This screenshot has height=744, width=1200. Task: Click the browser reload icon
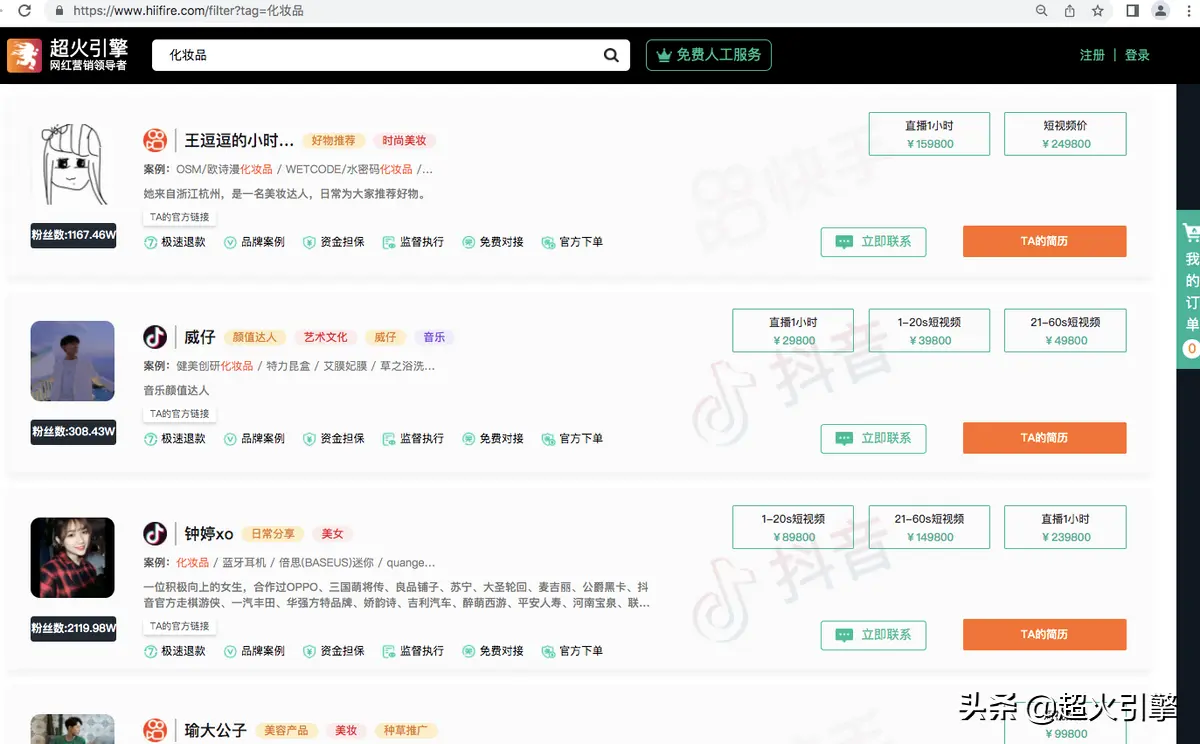[x=24, y=11]
